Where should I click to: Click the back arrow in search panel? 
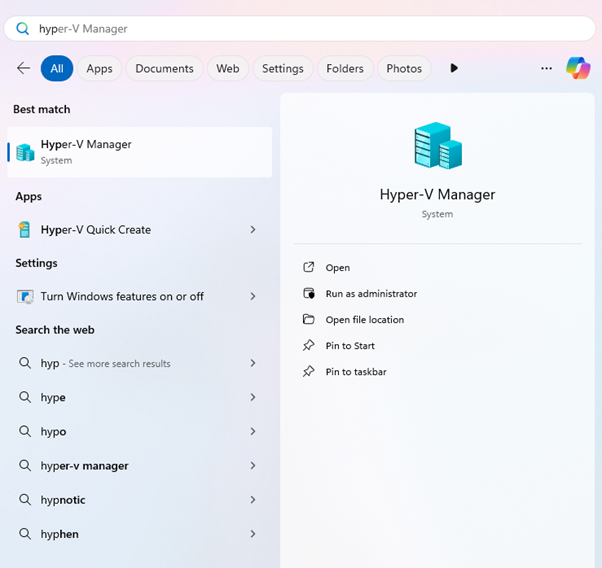[24, 68]
